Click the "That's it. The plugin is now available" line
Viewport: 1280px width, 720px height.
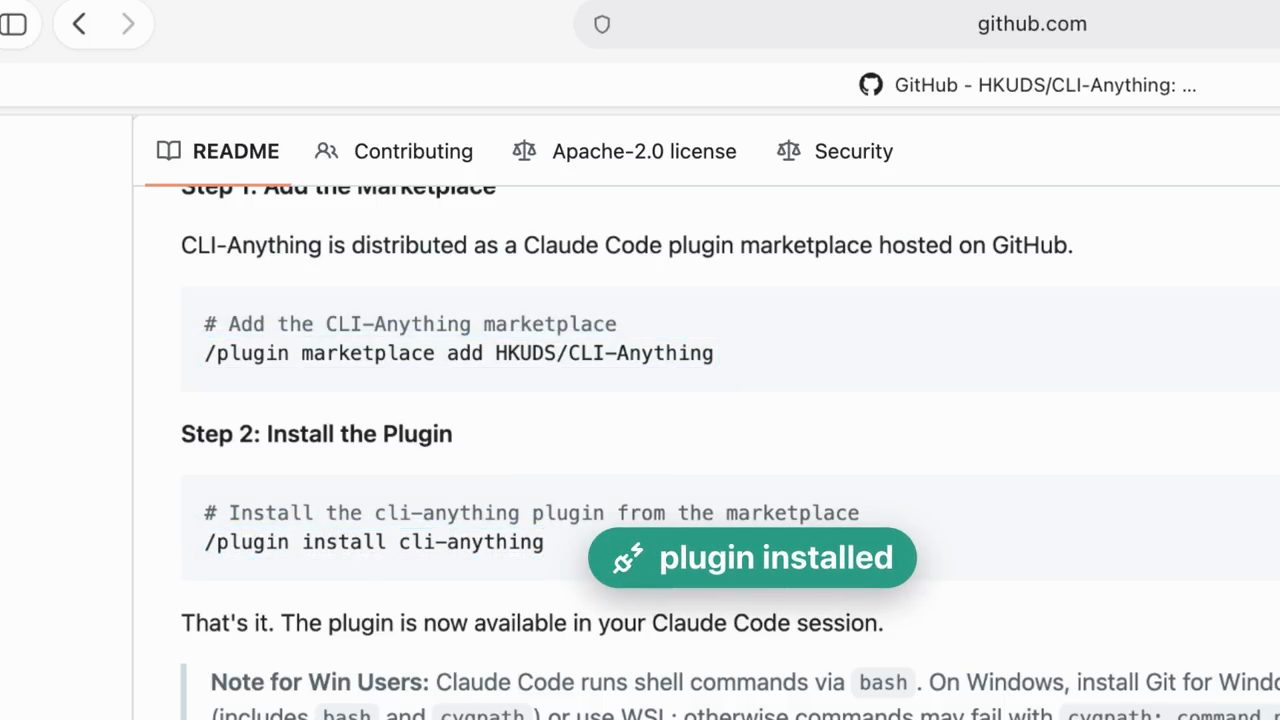(x=532, y=623)
